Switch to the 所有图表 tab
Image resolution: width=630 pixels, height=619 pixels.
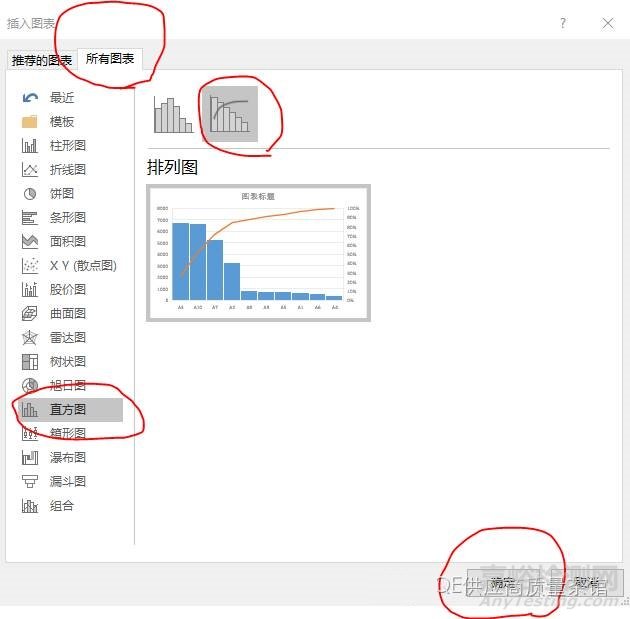(110, 59)
